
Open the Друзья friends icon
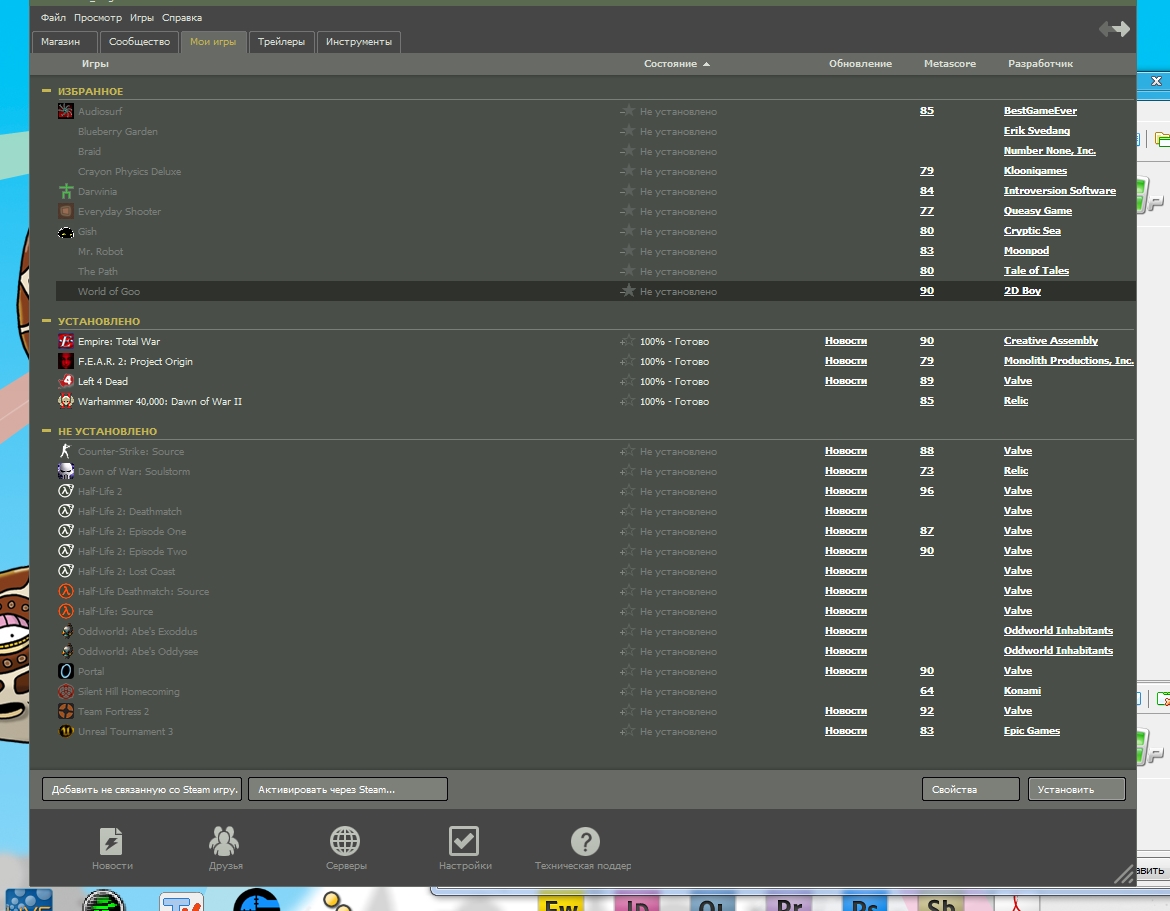coord(224,842)
